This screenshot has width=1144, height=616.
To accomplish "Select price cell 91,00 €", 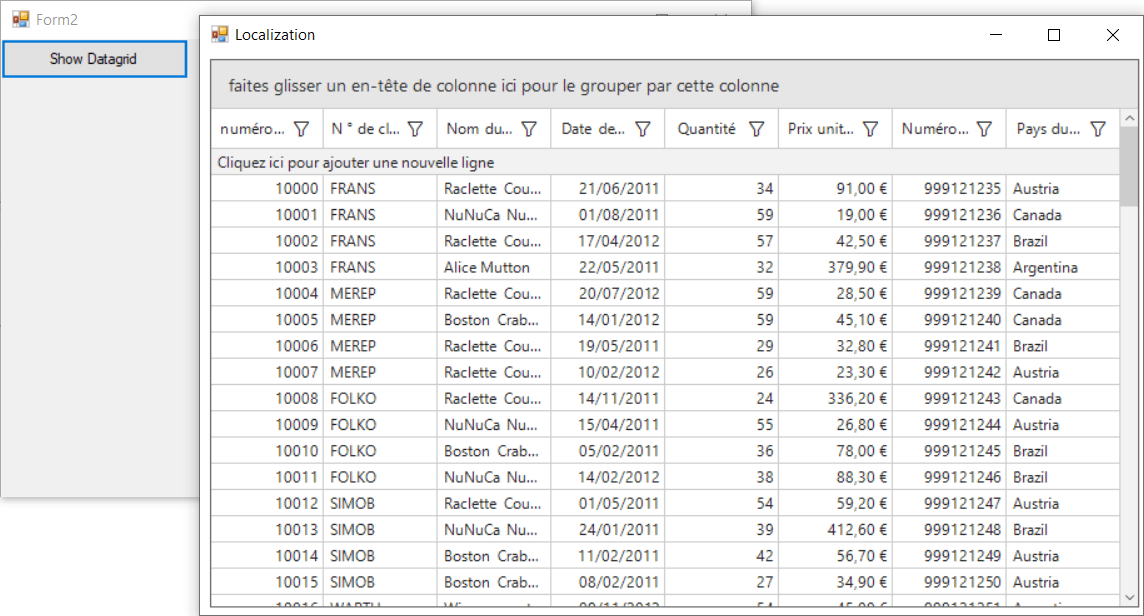I will pos(835,188).
